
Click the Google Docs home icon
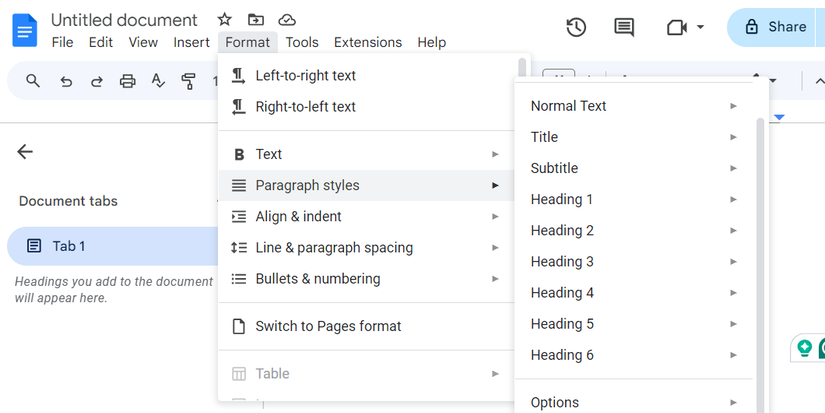[x=24, y=30]
